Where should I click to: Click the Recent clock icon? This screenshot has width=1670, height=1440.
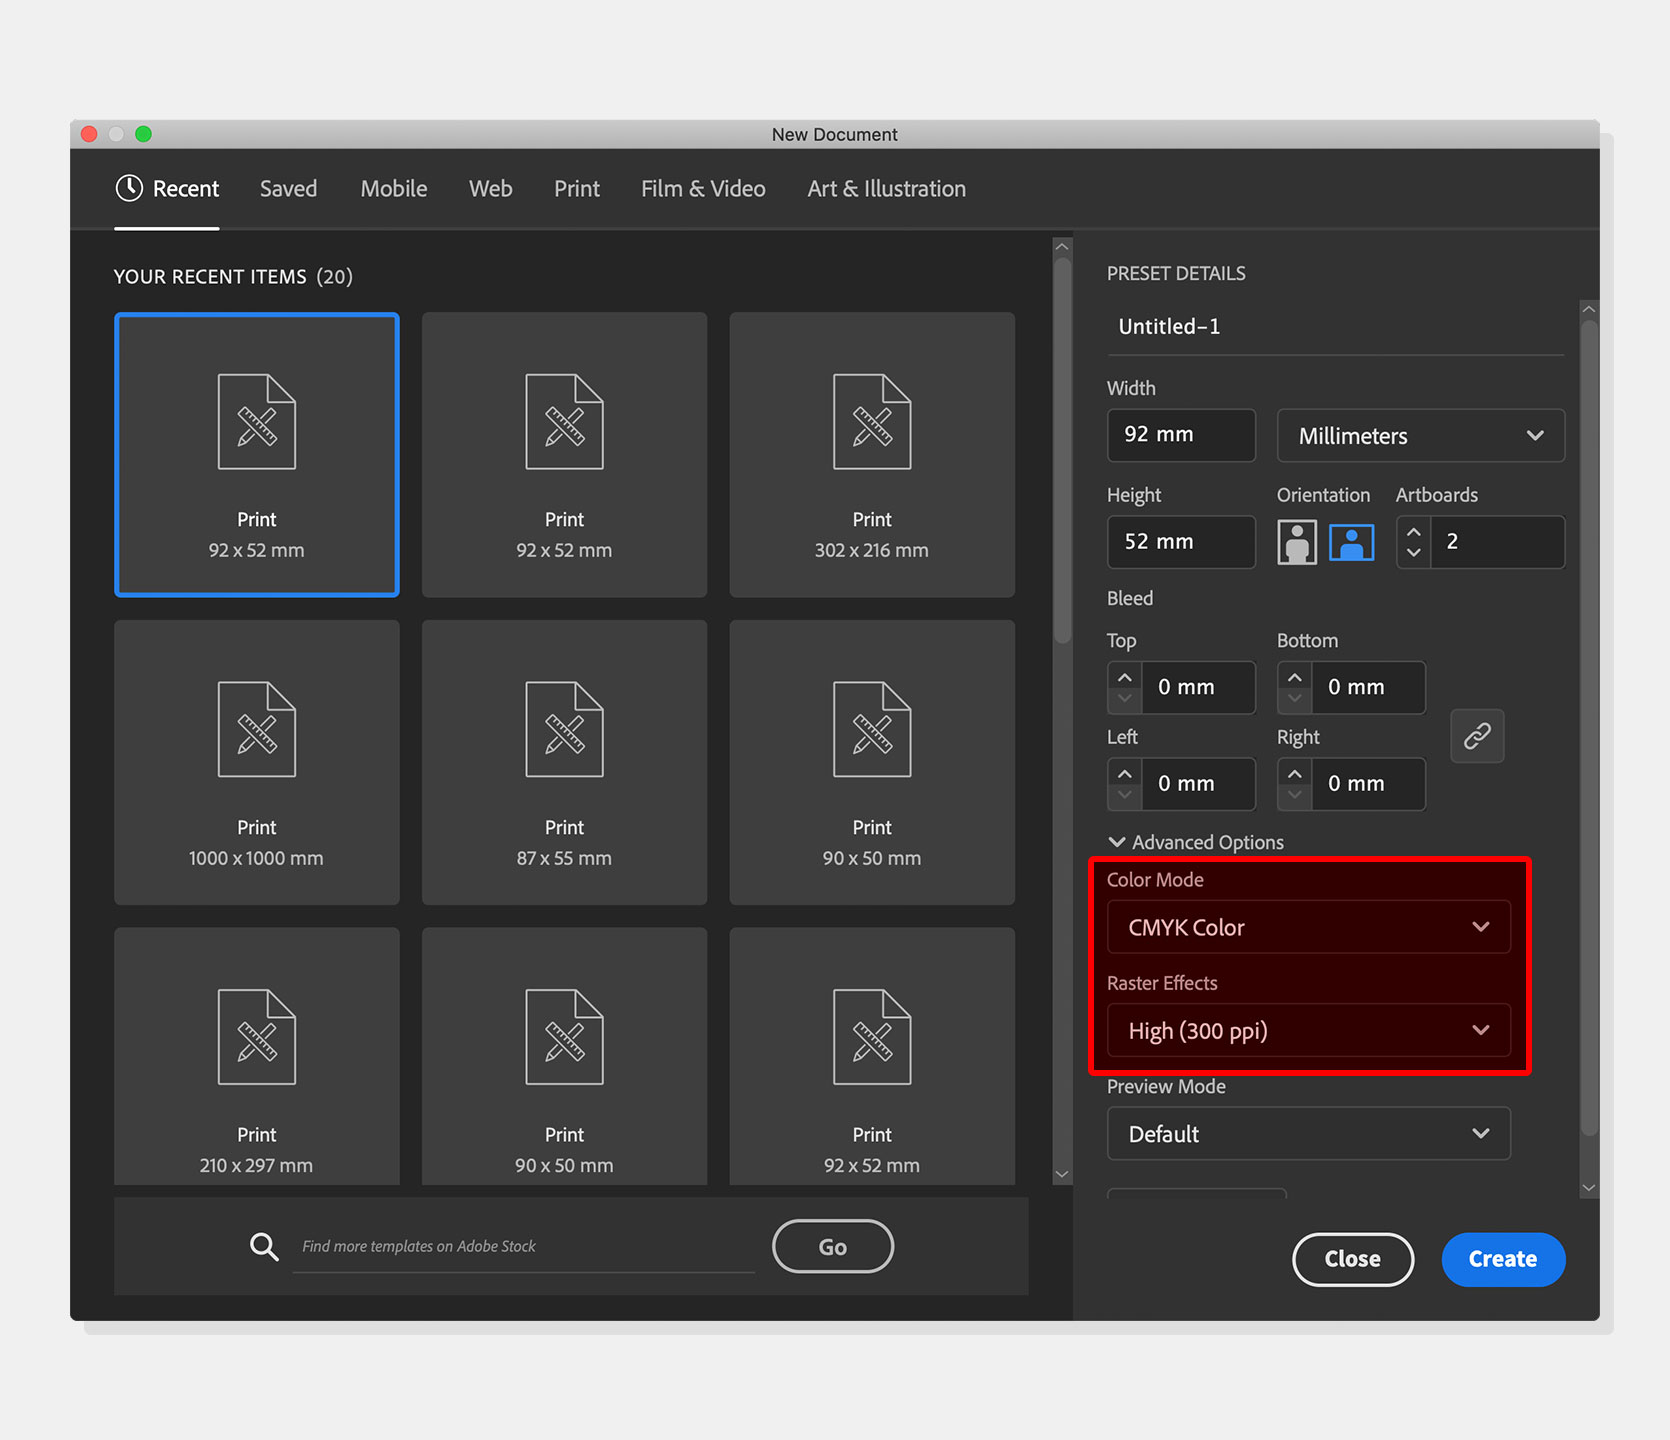click(129, 188)
